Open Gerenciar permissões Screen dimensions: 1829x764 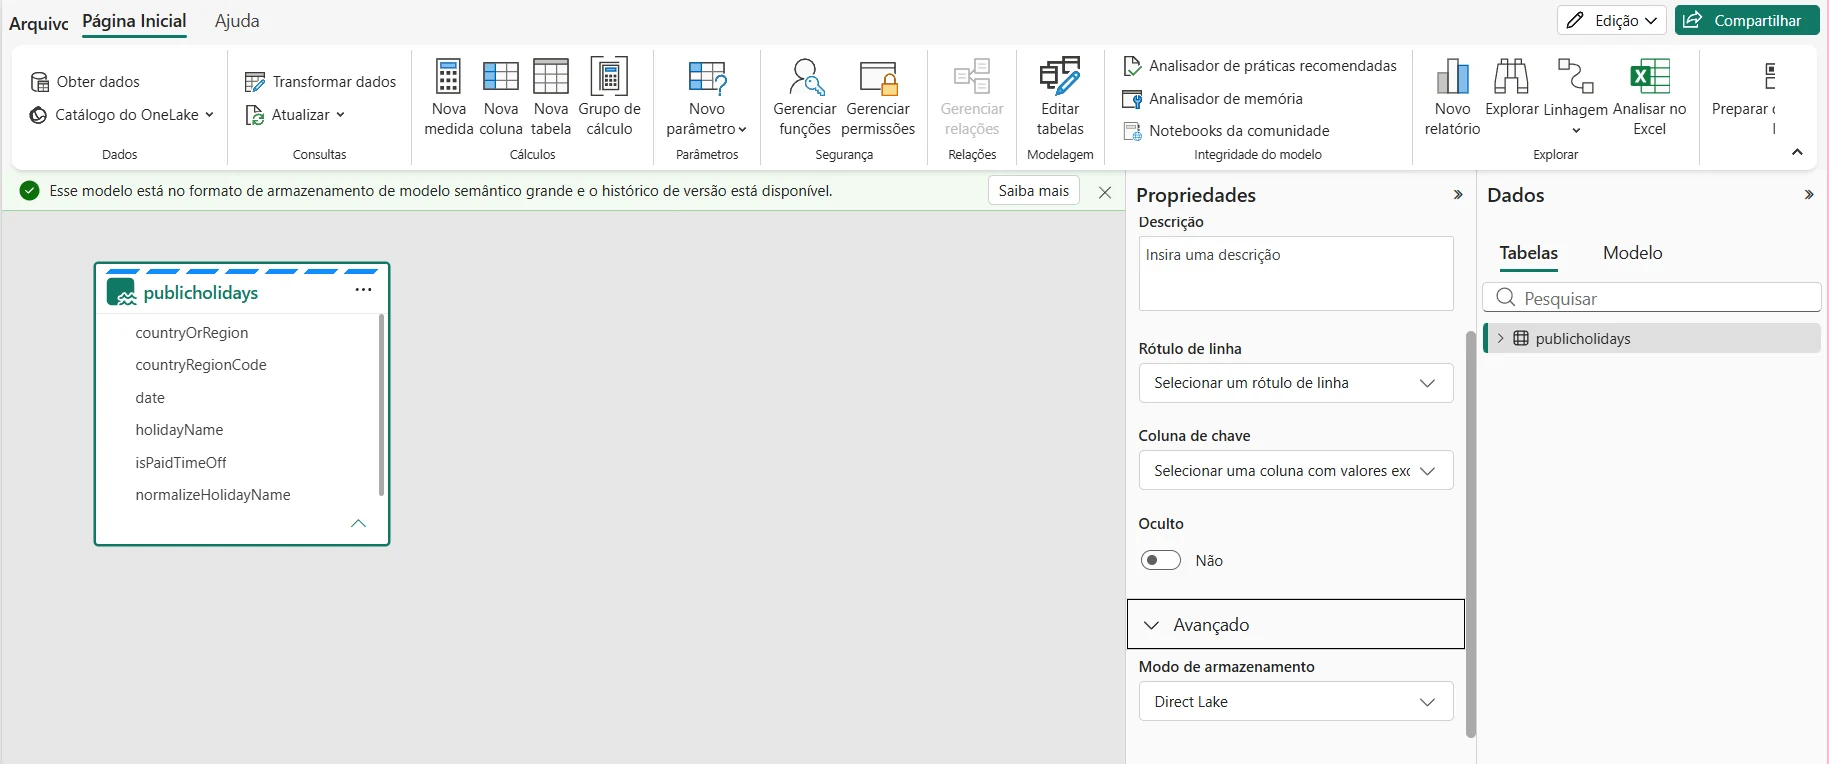878,97
